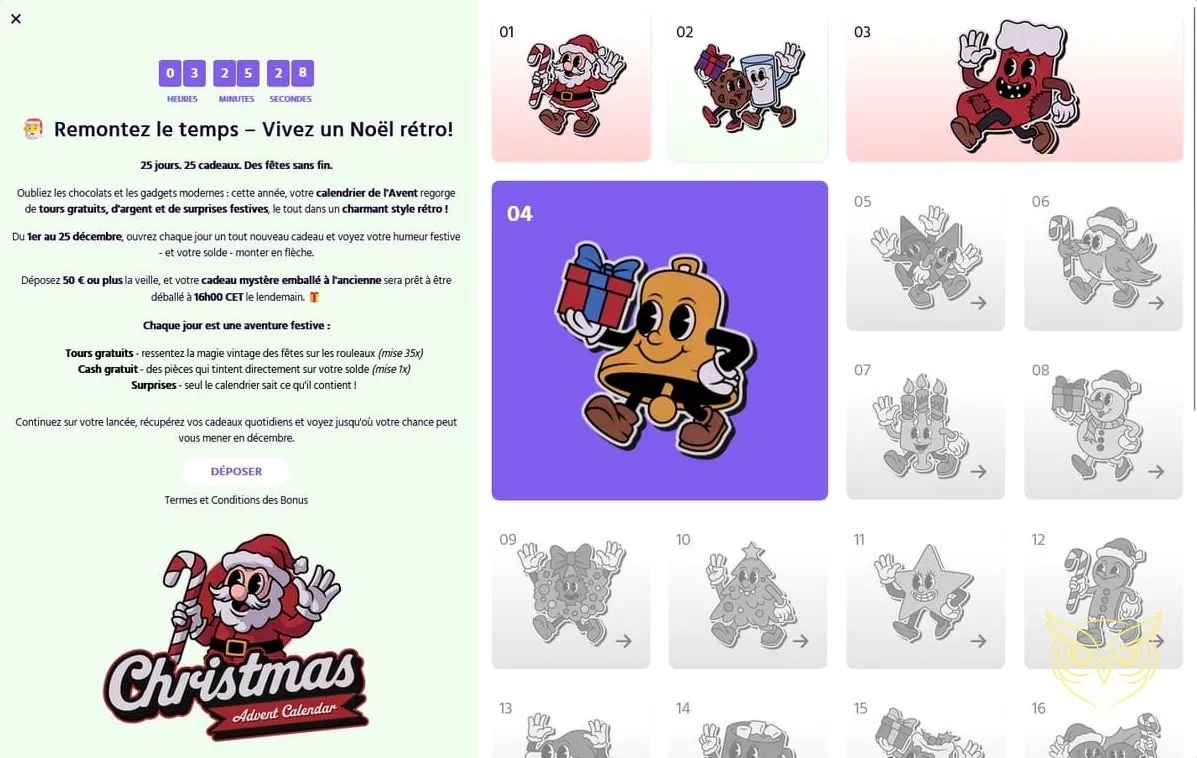Click the arrow on day 05 tile

point(979,303)
